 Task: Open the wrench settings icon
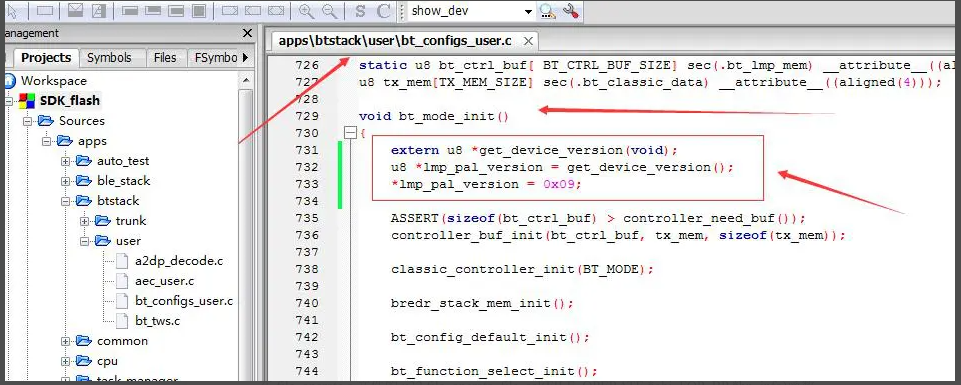click(x=571, y=10)
